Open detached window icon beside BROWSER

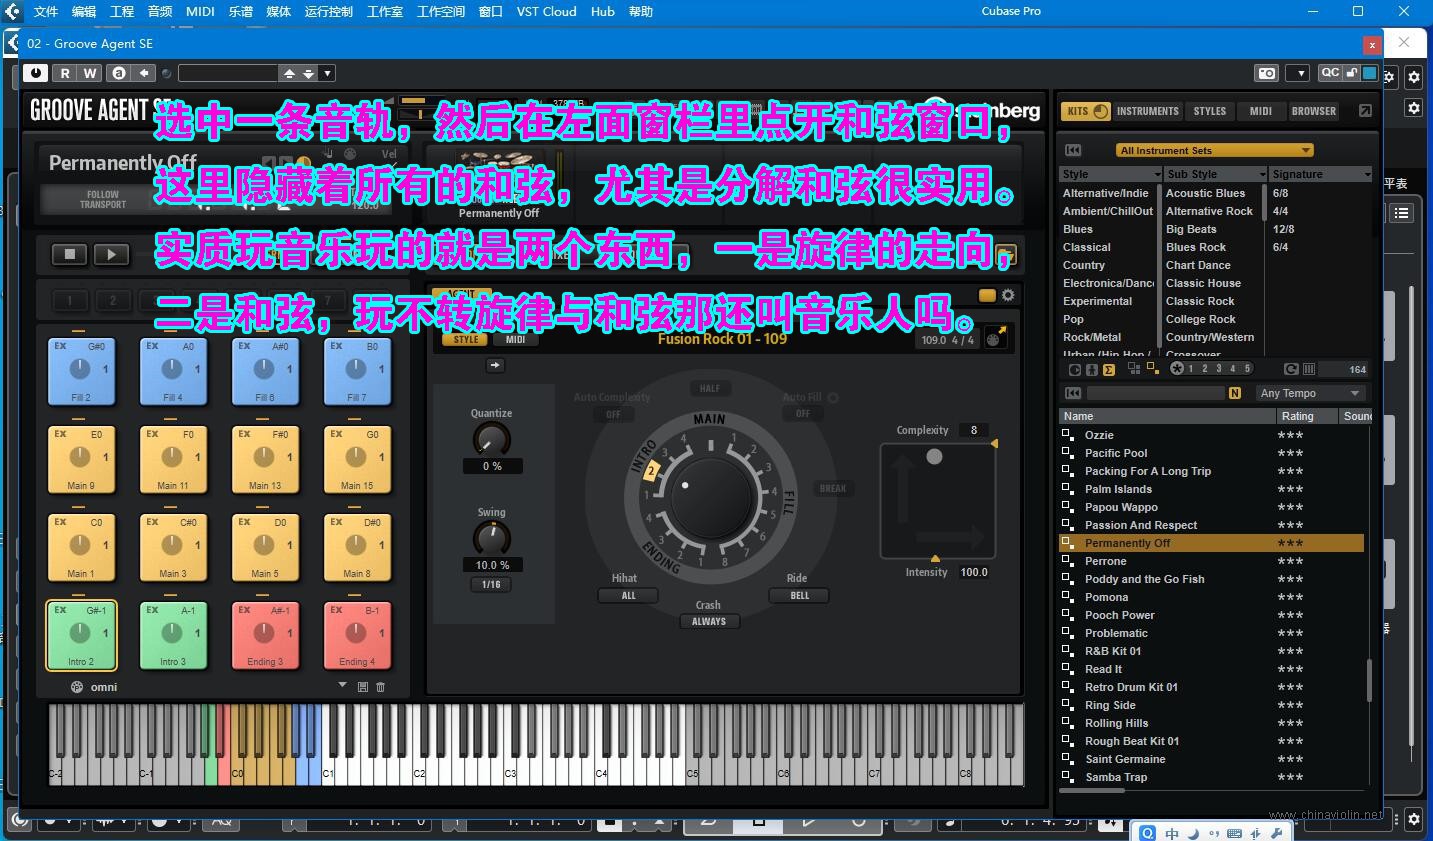[x=1365, y=111]
